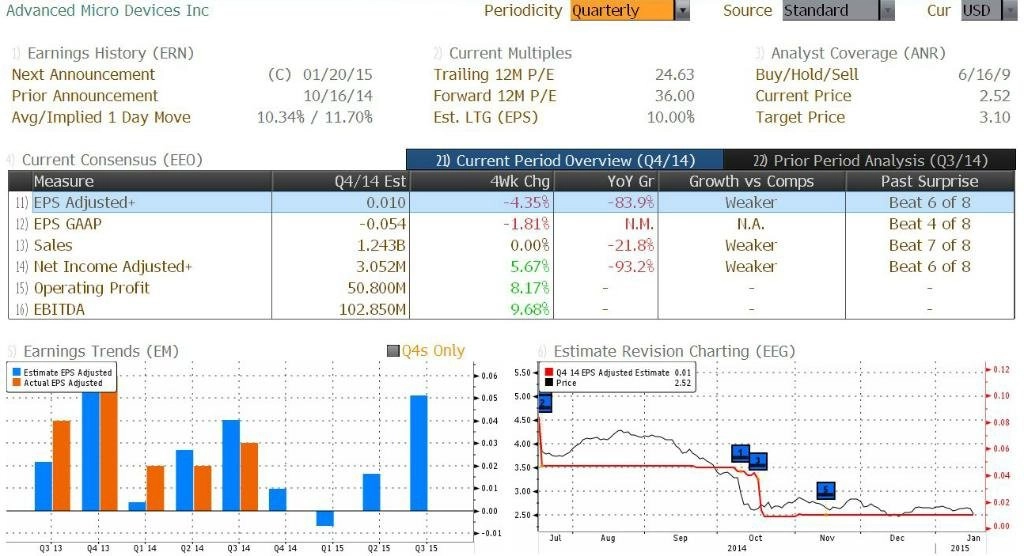Click Next Announcement date 01/20/15
The width and height of the screenshot is (1024, 556).
pyautogui.click(x=338, y=74)
